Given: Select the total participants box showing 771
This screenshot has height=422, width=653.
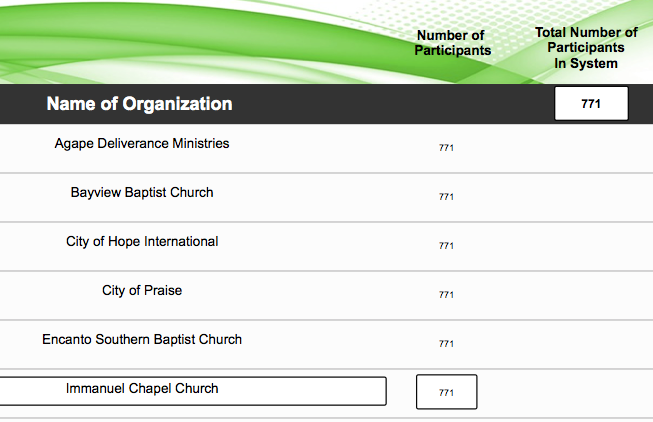Looking at the screenshot, I should [591, 104].
